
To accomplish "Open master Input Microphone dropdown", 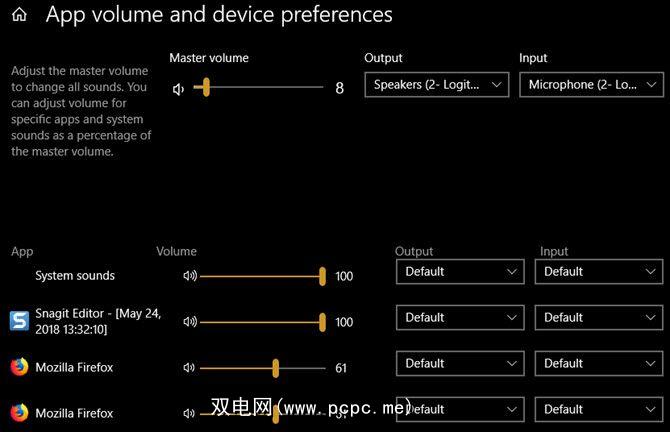I will (x=593, y=85).
